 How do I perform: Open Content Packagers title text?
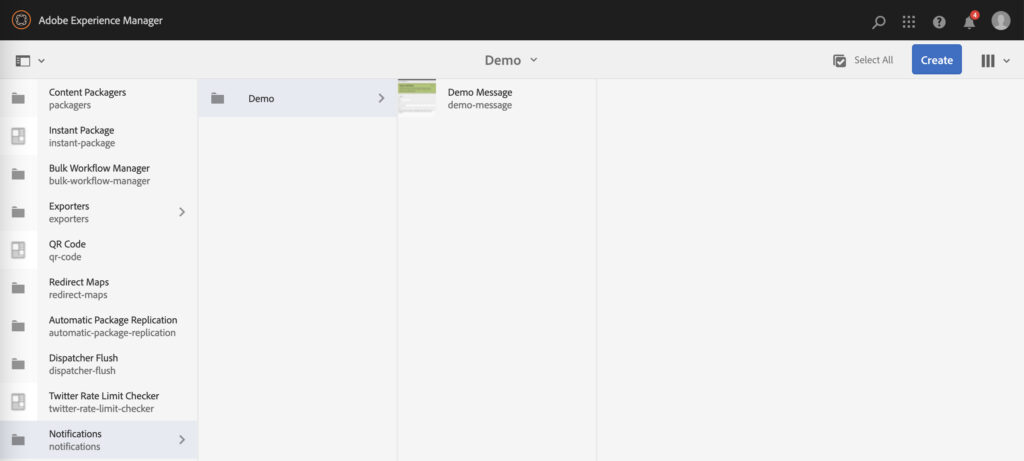click(88, 92)
